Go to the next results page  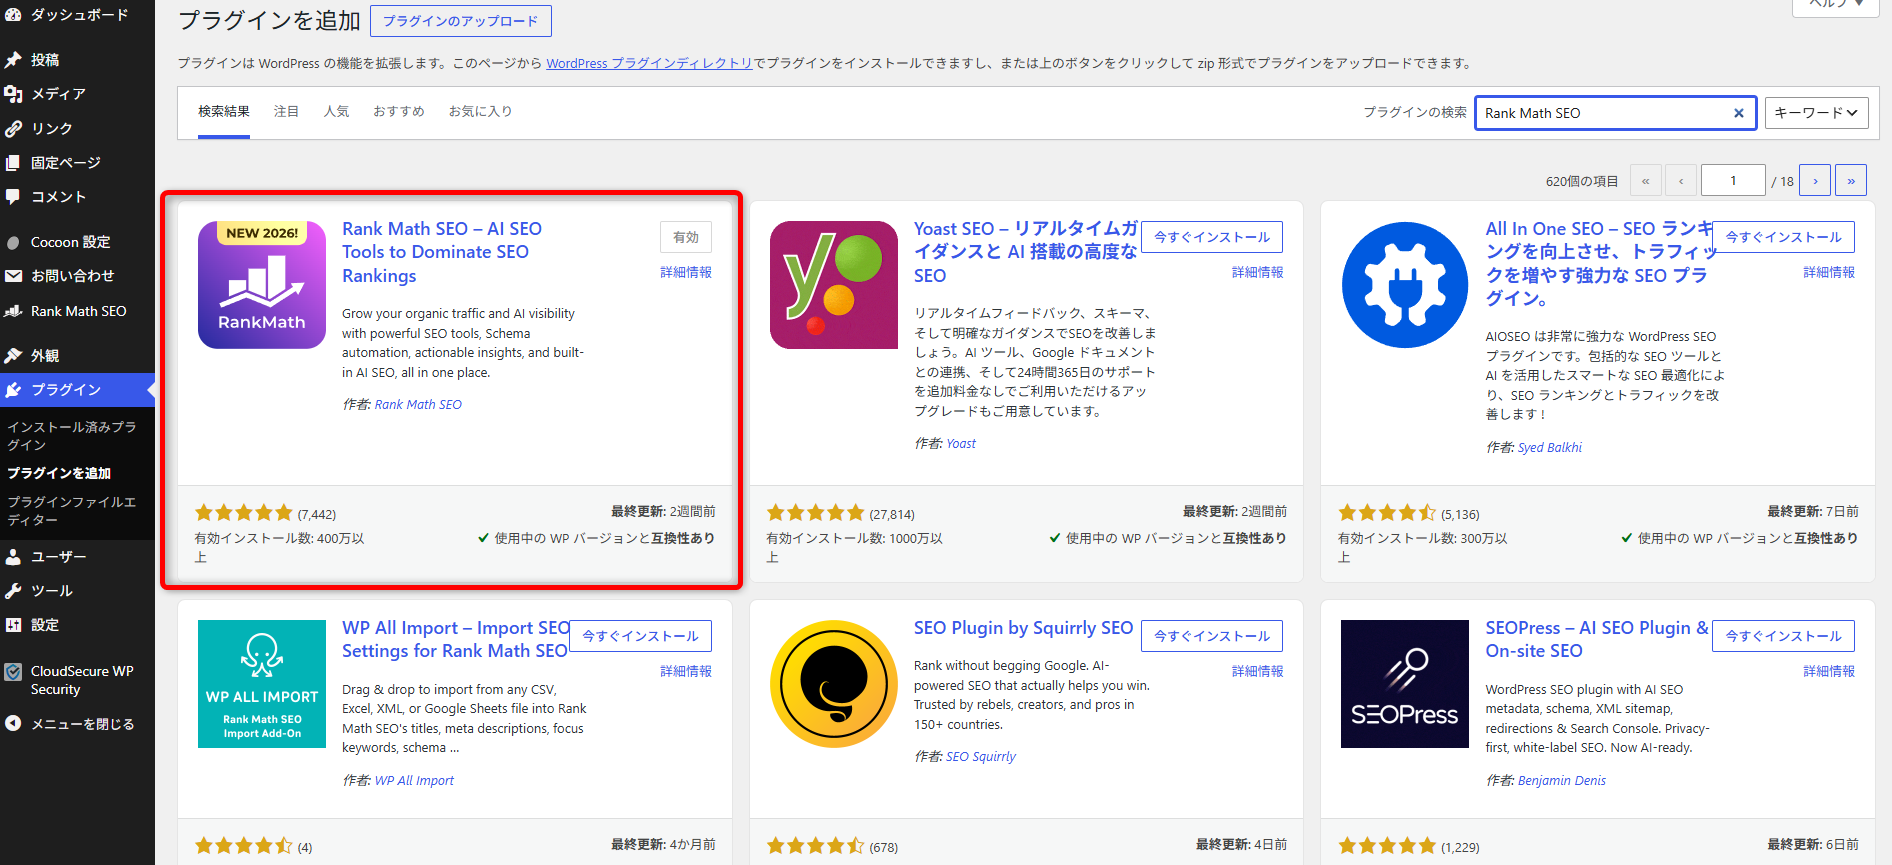point(1815,181)
